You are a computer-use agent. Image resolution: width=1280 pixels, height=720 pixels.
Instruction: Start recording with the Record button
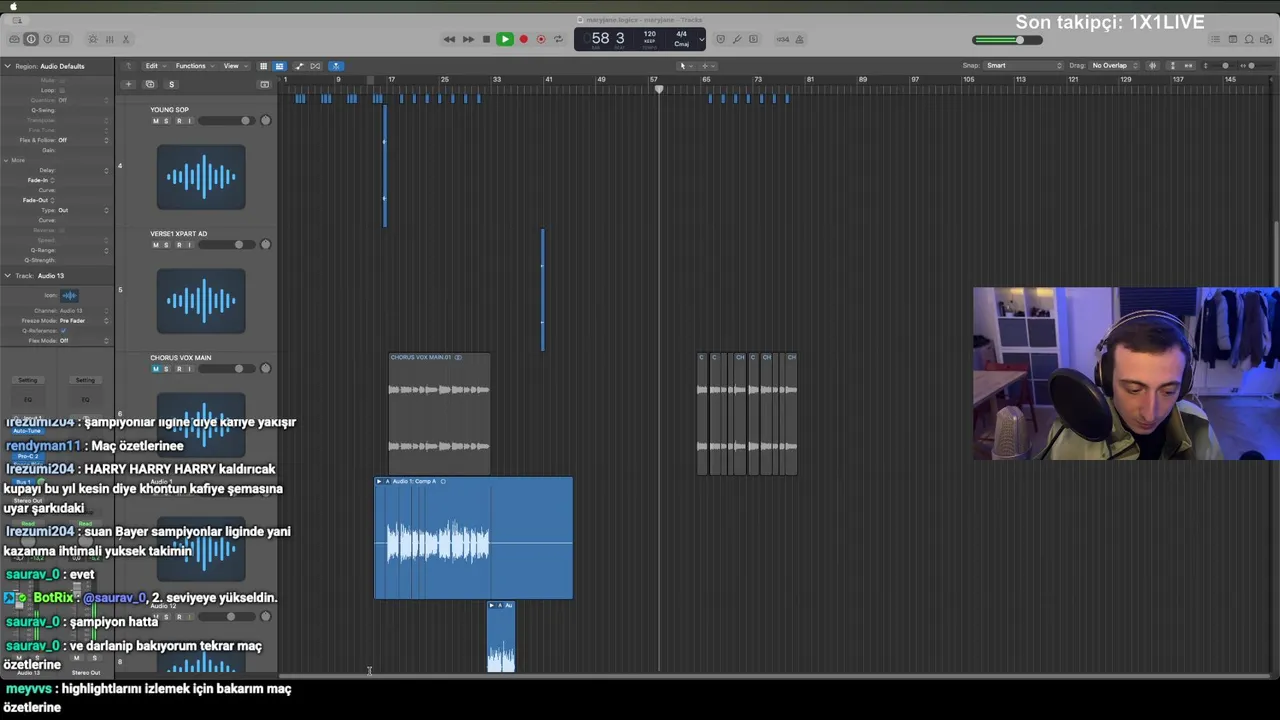coord(523,39)
